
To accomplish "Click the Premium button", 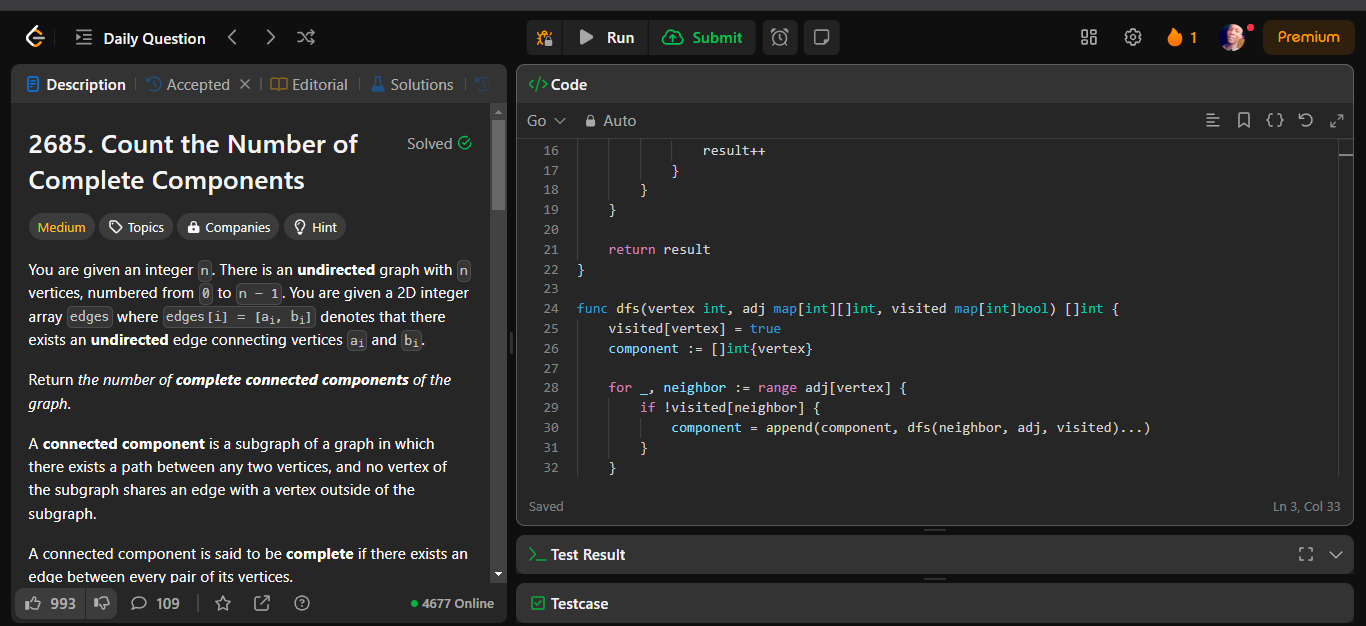I will (1308, 38).
